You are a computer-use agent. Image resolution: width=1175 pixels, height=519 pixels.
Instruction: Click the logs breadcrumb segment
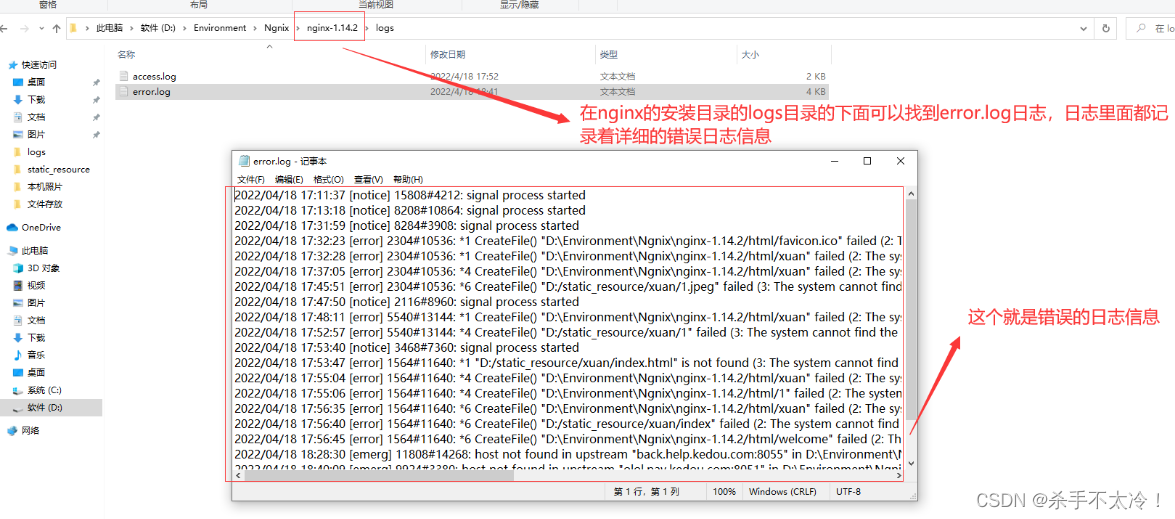384,28
